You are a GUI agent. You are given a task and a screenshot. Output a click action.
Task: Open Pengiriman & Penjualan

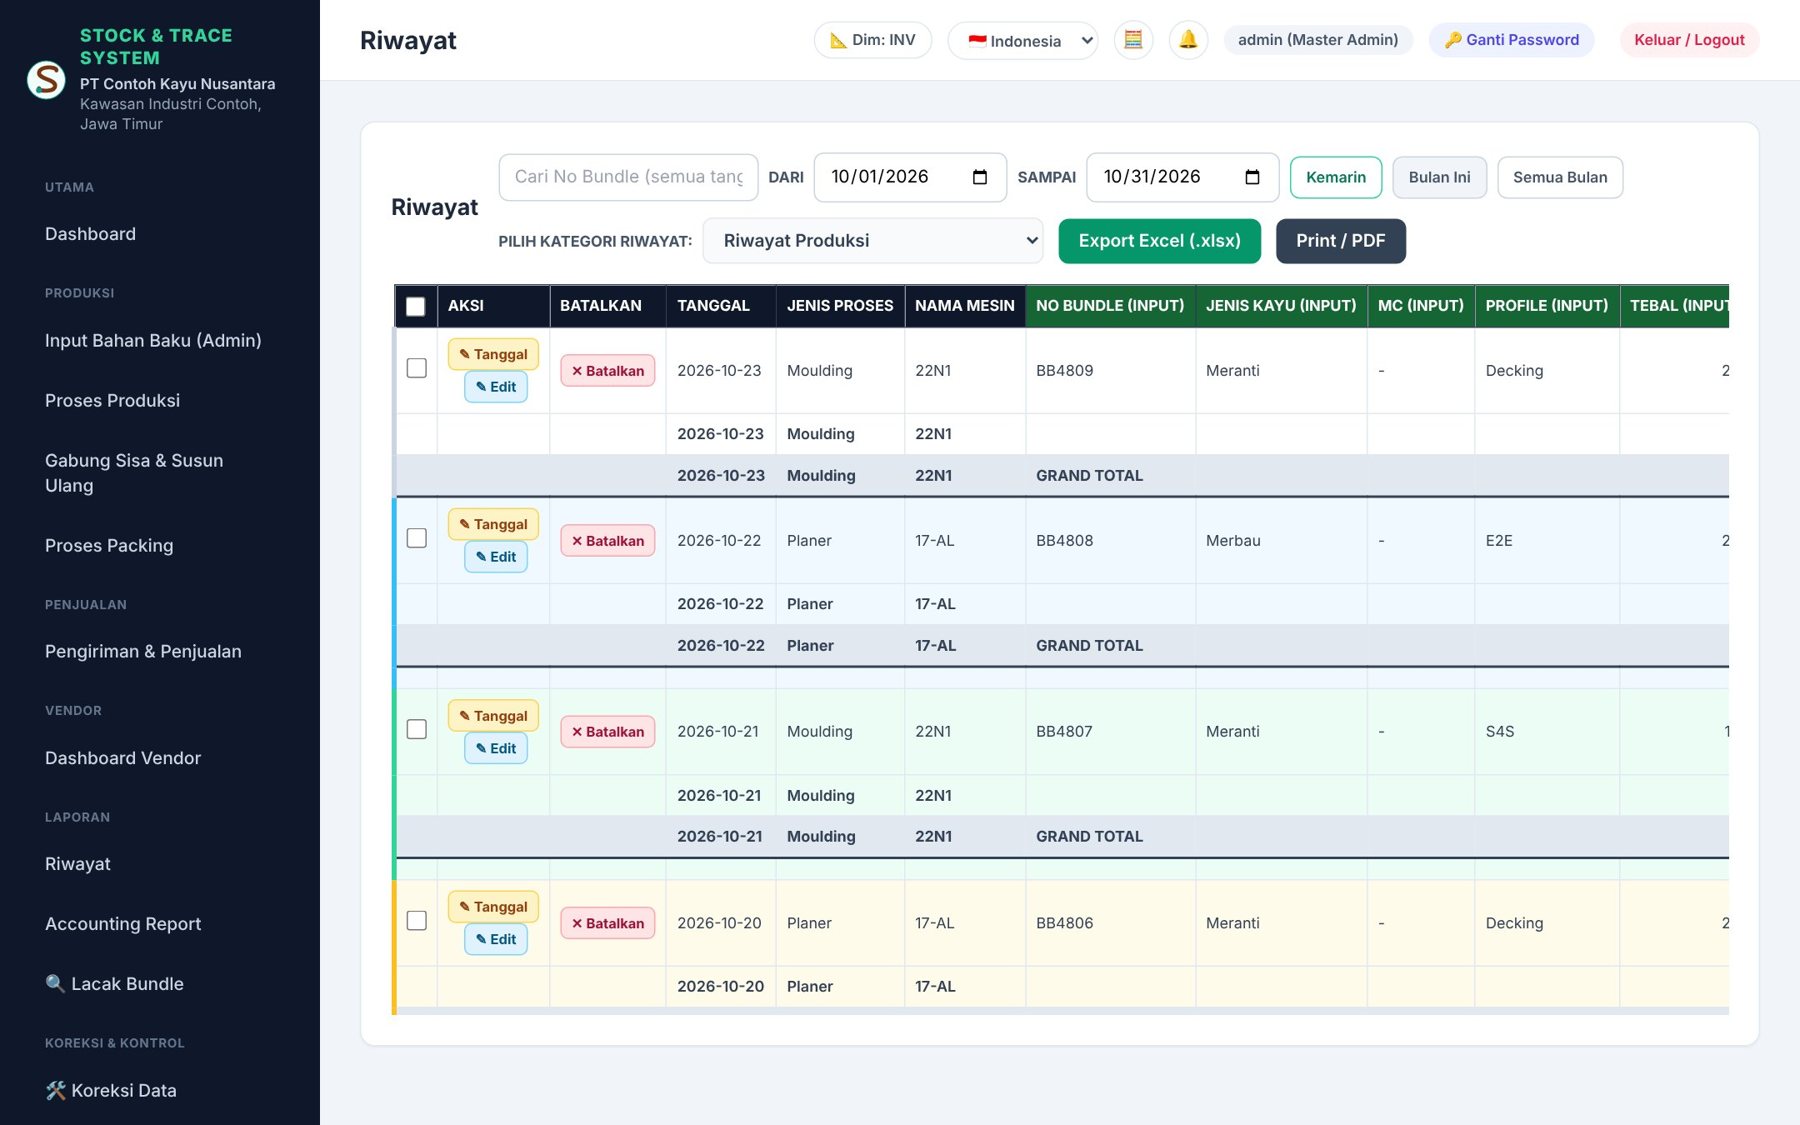tap(143, 652)
